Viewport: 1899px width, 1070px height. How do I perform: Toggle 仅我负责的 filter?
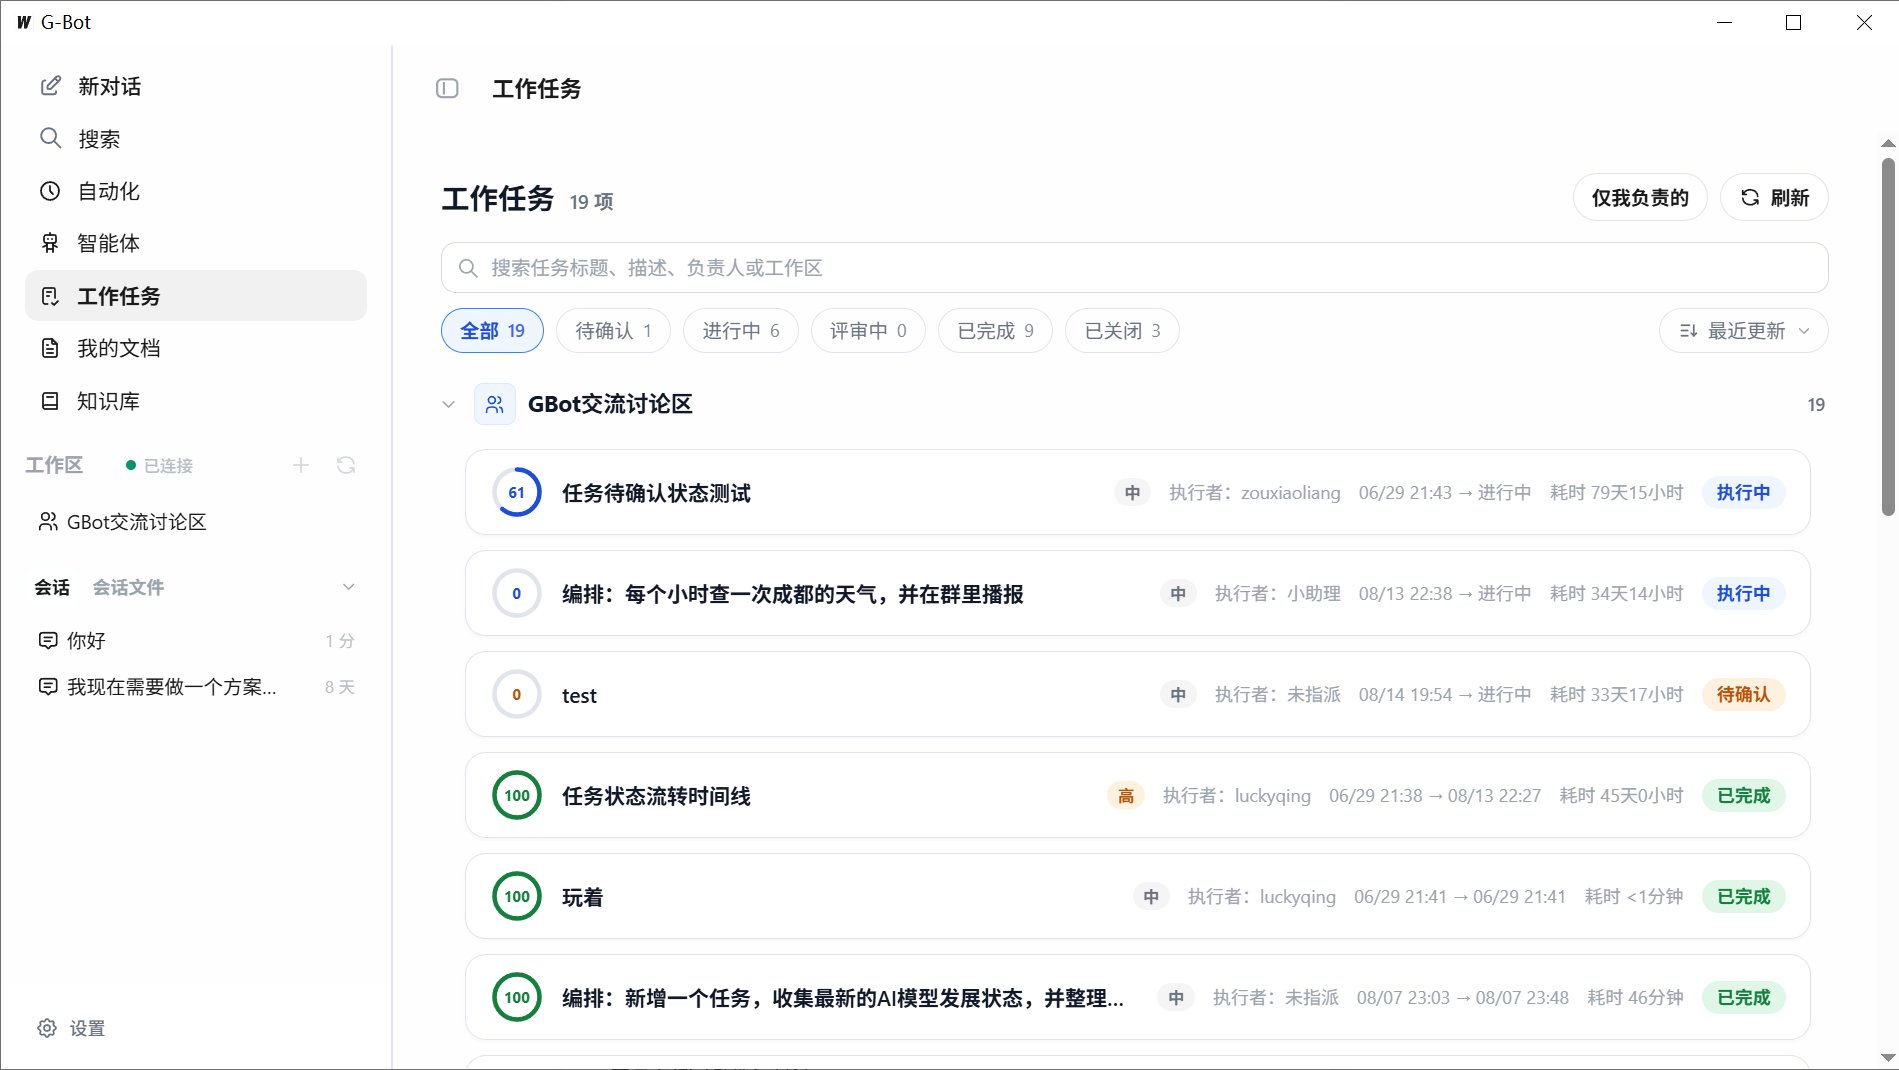tap(1640, 198)
